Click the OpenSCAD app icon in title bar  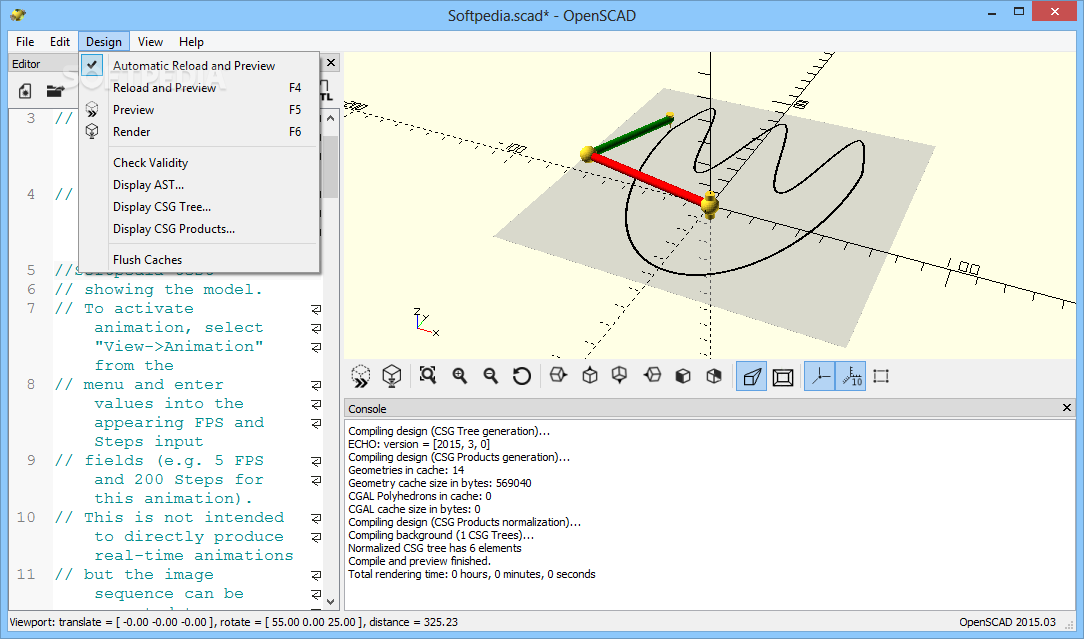click(19, 14)
